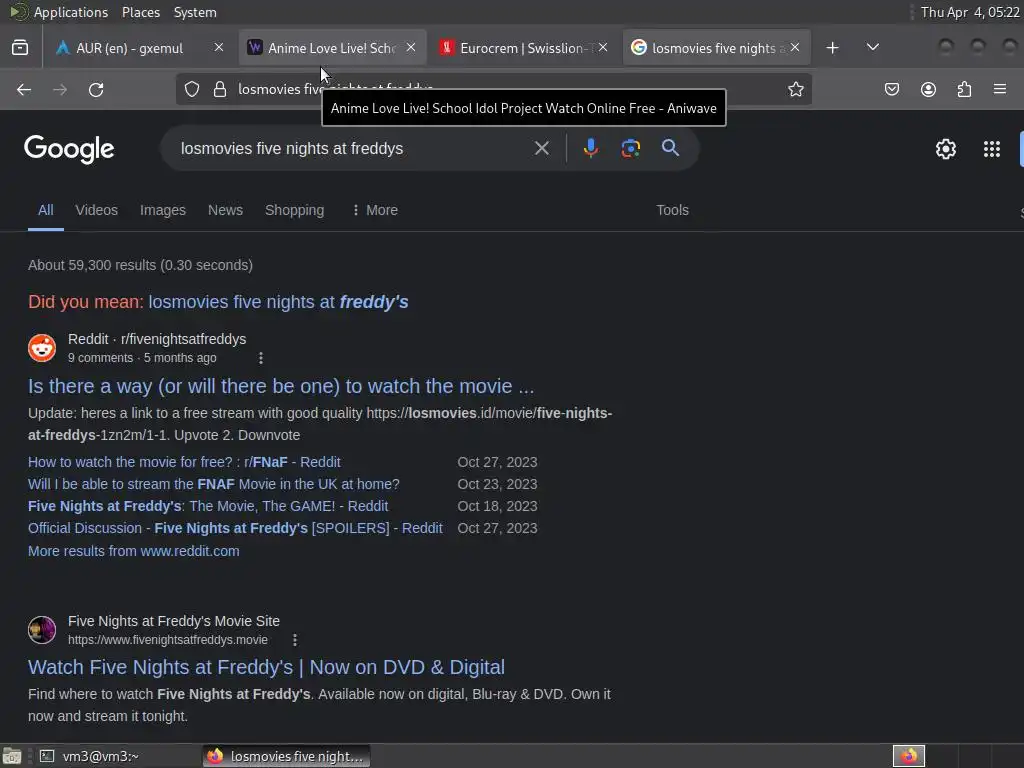
Task: Close the Anime Love Live tab
Action: (411, 47)
